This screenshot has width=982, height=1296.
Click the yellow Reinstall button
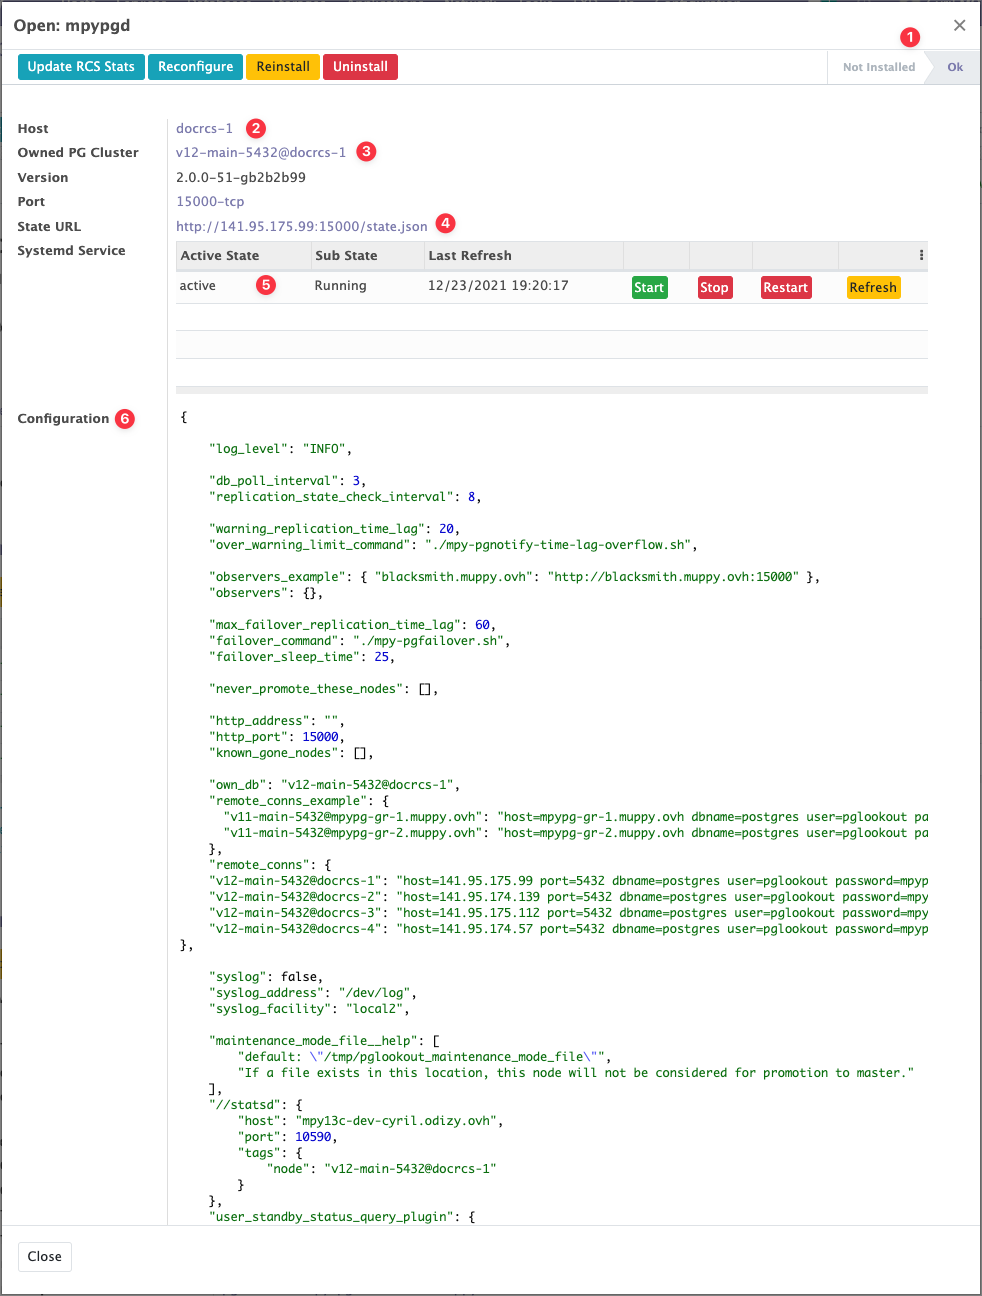[x=283, y=67]
